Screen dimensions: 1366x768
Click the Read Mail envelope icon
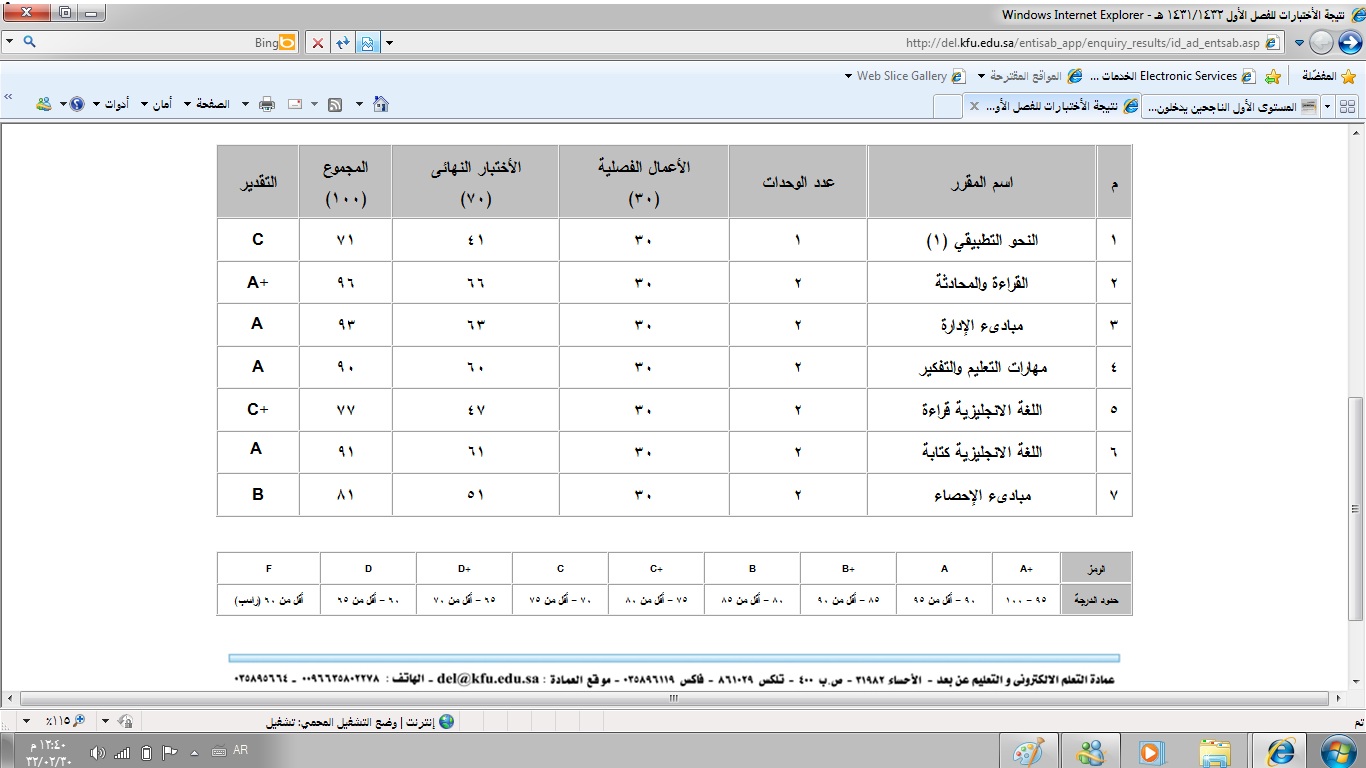click(296, 104)
